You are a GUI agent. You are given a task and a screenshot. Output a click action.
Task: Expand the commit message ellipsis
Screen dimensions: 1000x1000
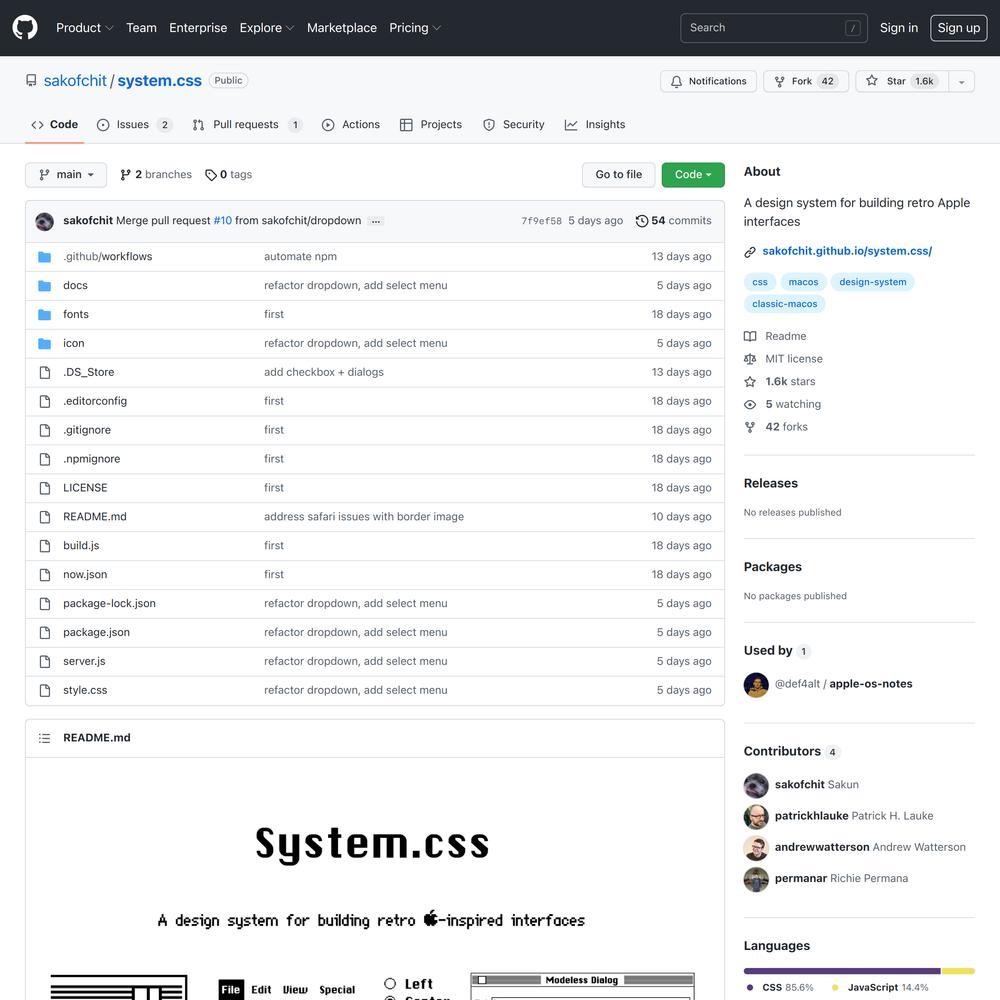click(x=376, y=221)
